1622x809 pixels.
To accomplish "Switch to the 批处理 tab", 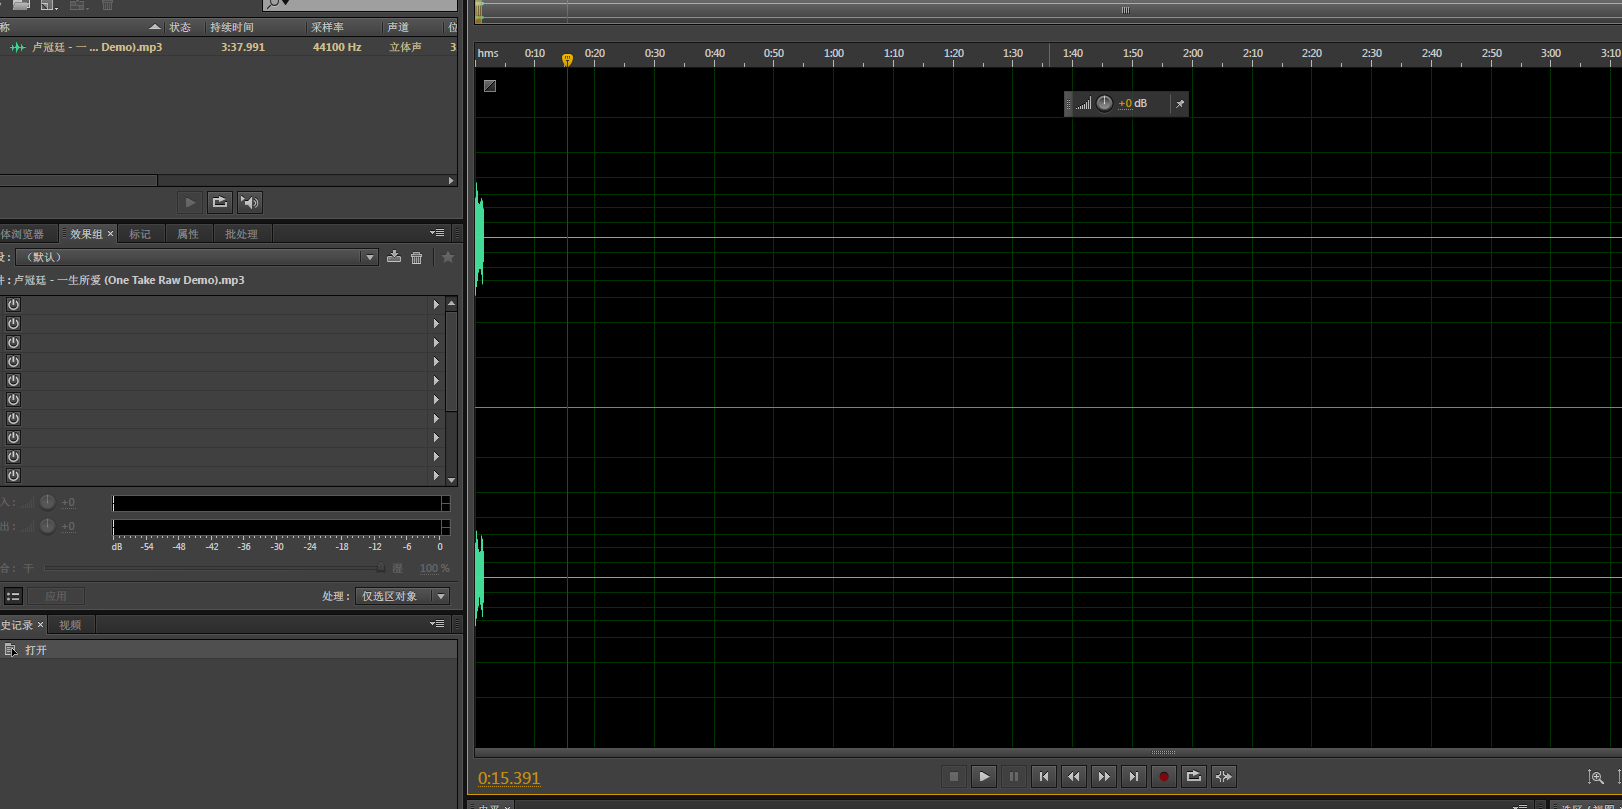I will point(241,234).
